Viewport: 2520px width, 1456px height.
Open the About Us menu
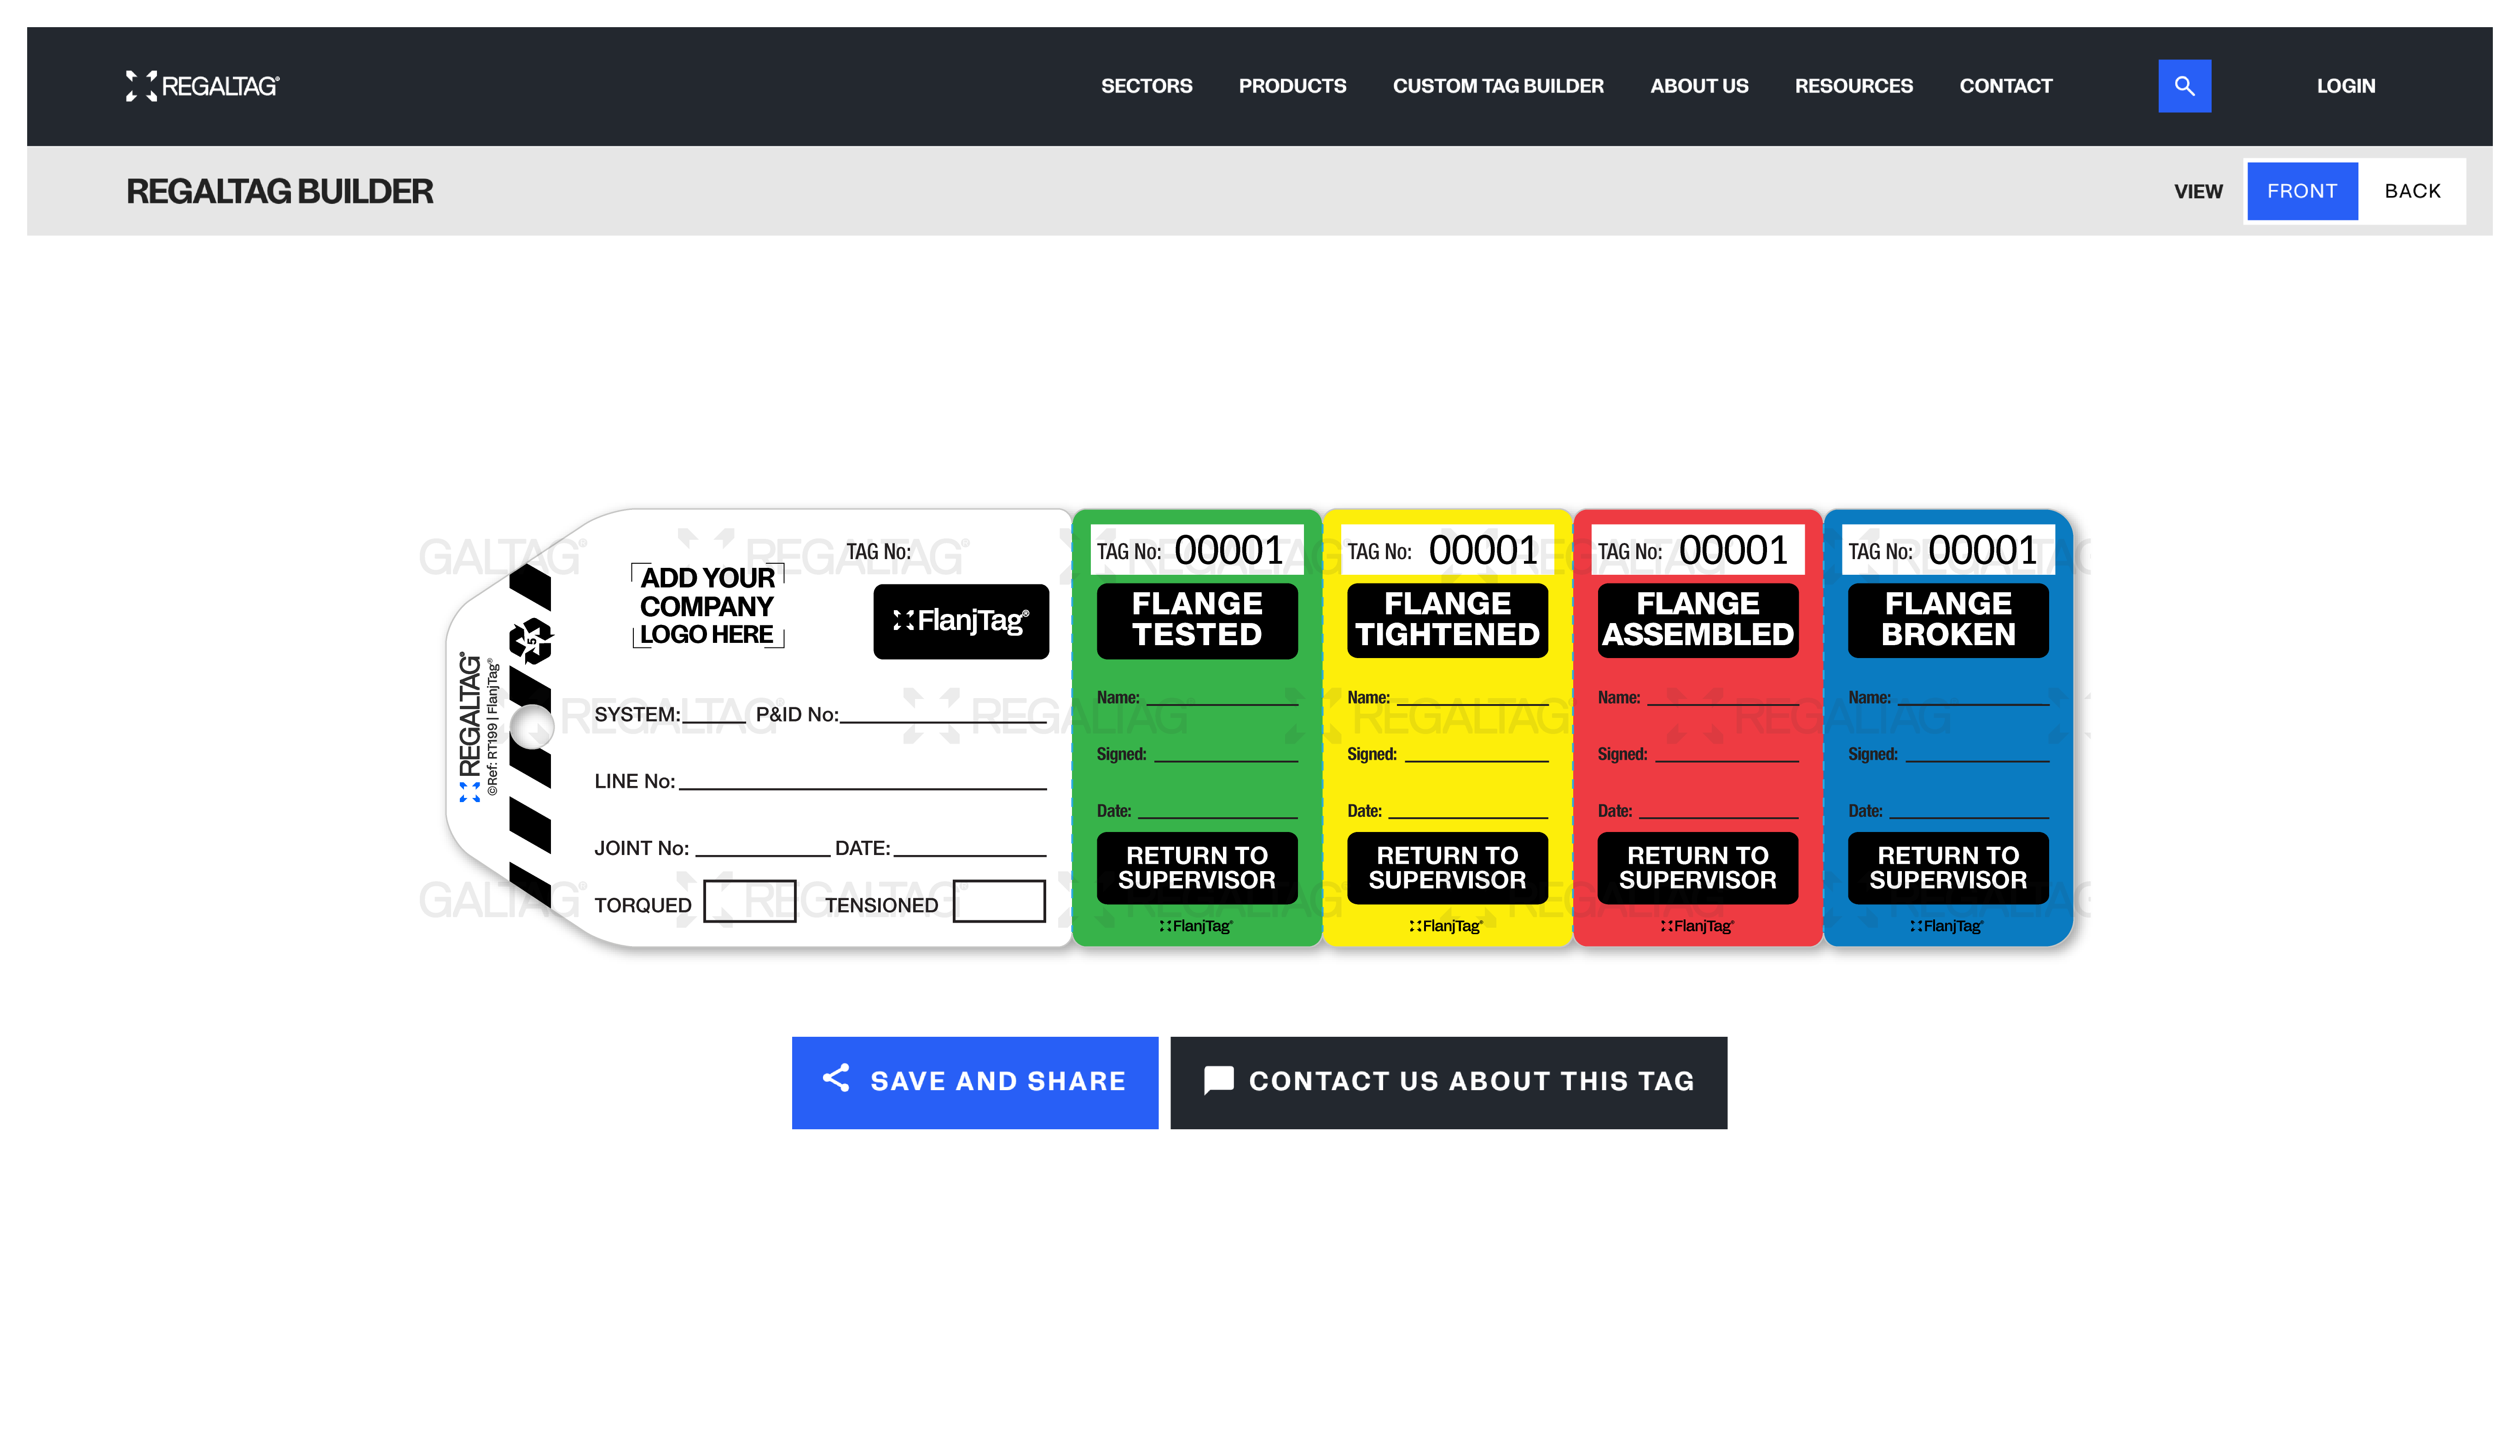coord(1699,86)
